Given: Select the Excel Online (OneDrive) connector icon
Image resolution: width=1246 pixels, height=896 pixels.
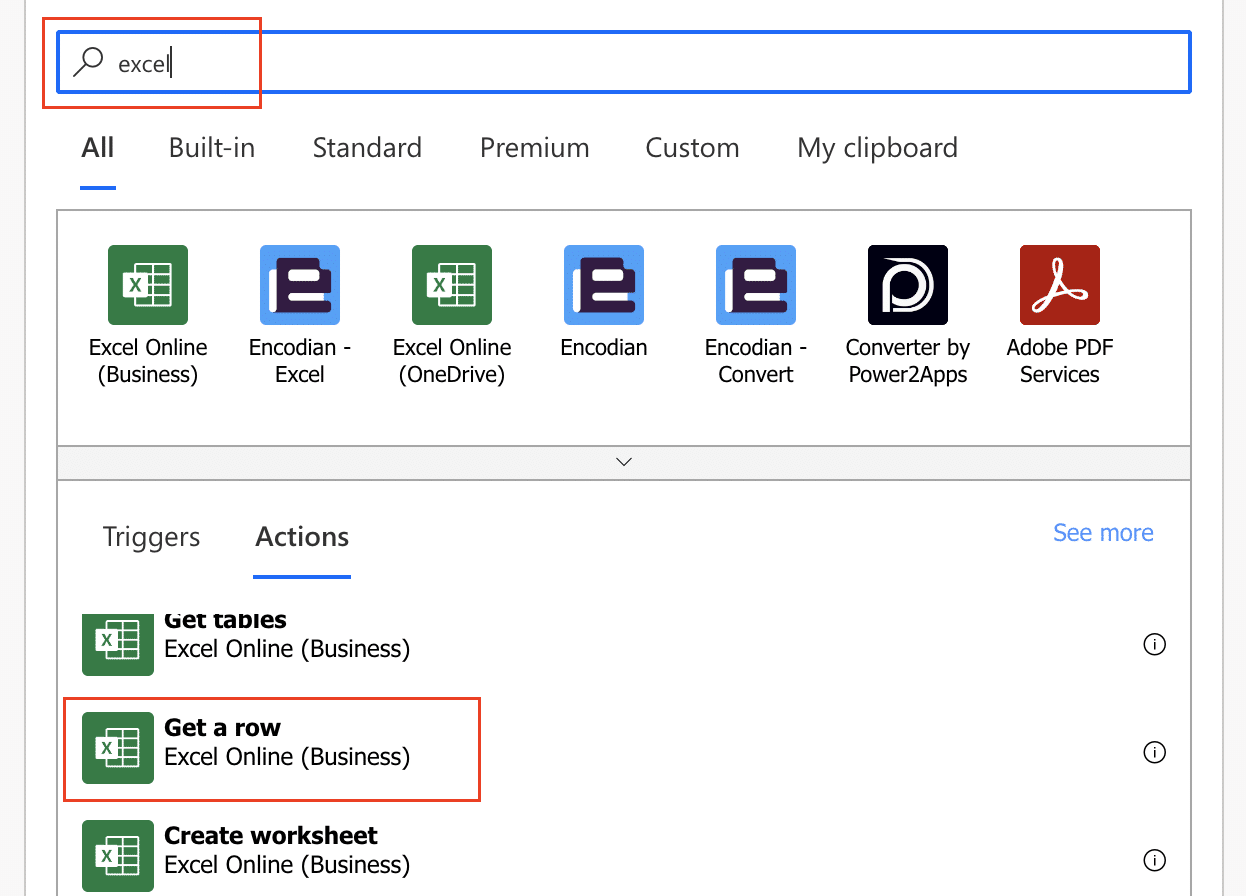Looking at the screenshot, I should 452,285.
